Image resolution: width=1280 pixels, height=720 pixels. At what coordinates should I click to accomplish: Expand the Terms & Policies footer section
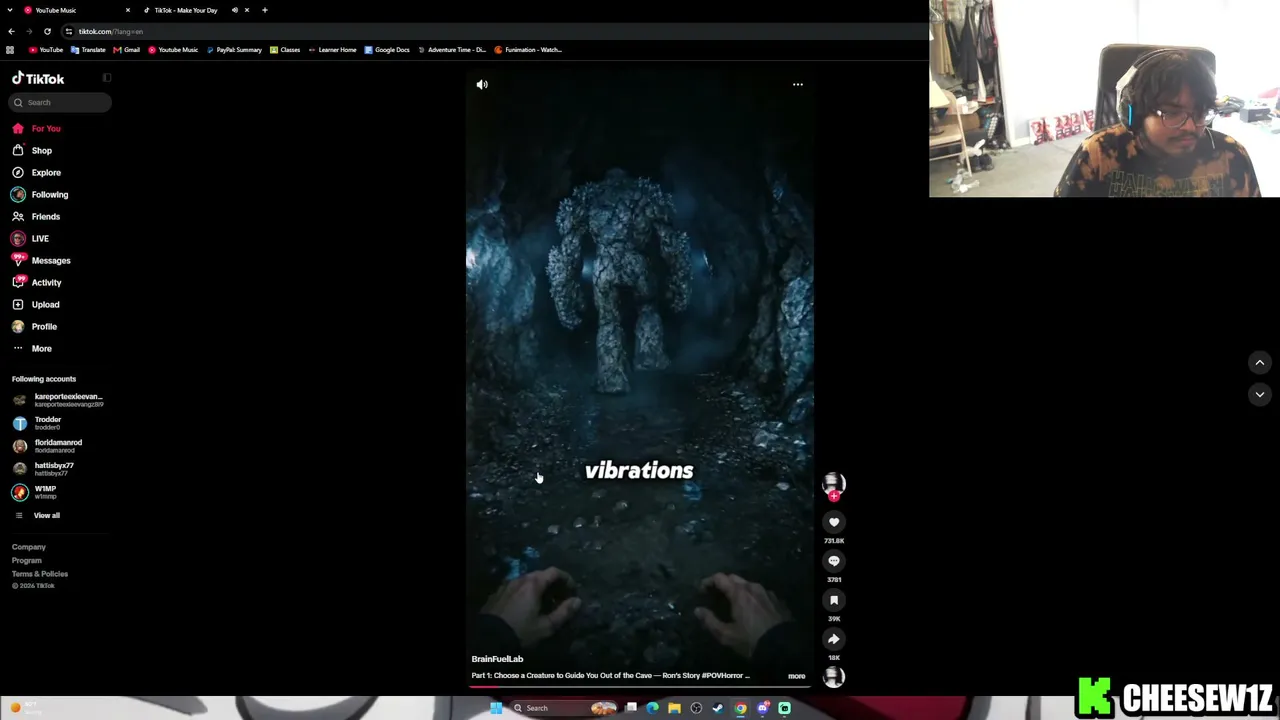click(40, 574)
